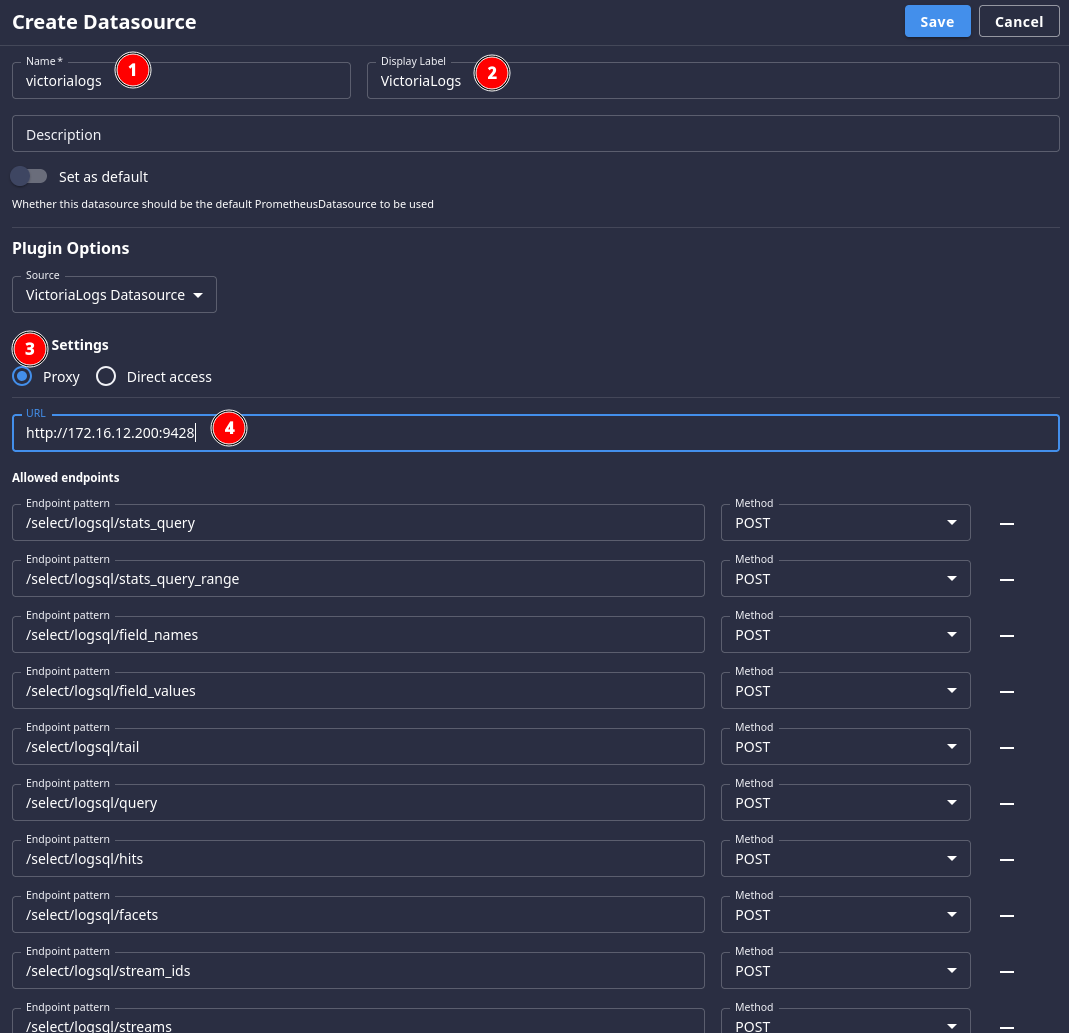Remove the stats_query endpoint row
This screenshot has width=1069, height=1033.
pyautogui.click(x=1006, y=523)
